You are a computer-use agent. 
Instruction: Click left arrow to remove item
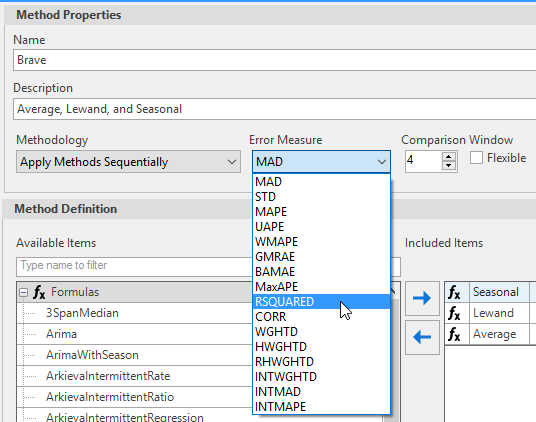[x=422, y=337]
